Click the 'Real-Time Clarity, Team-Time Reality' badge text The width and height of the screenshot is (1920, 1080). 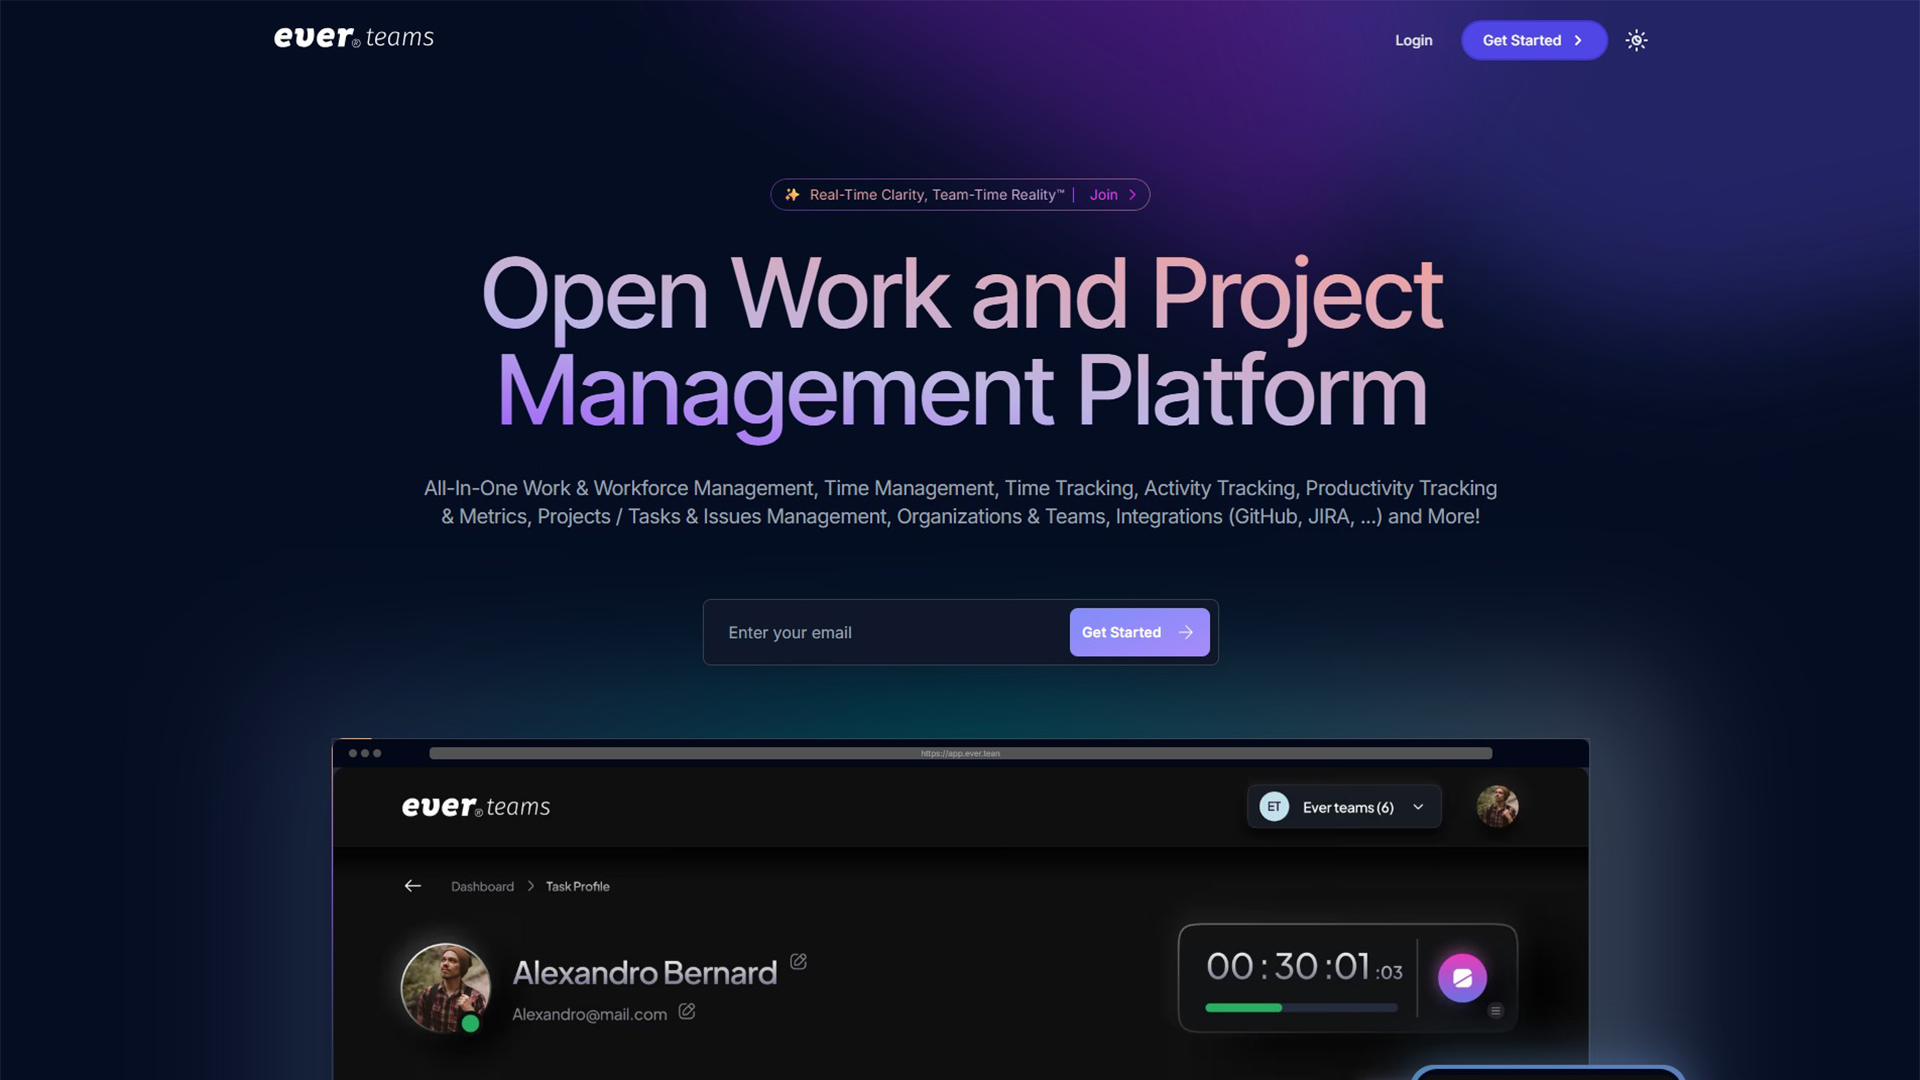937,195
